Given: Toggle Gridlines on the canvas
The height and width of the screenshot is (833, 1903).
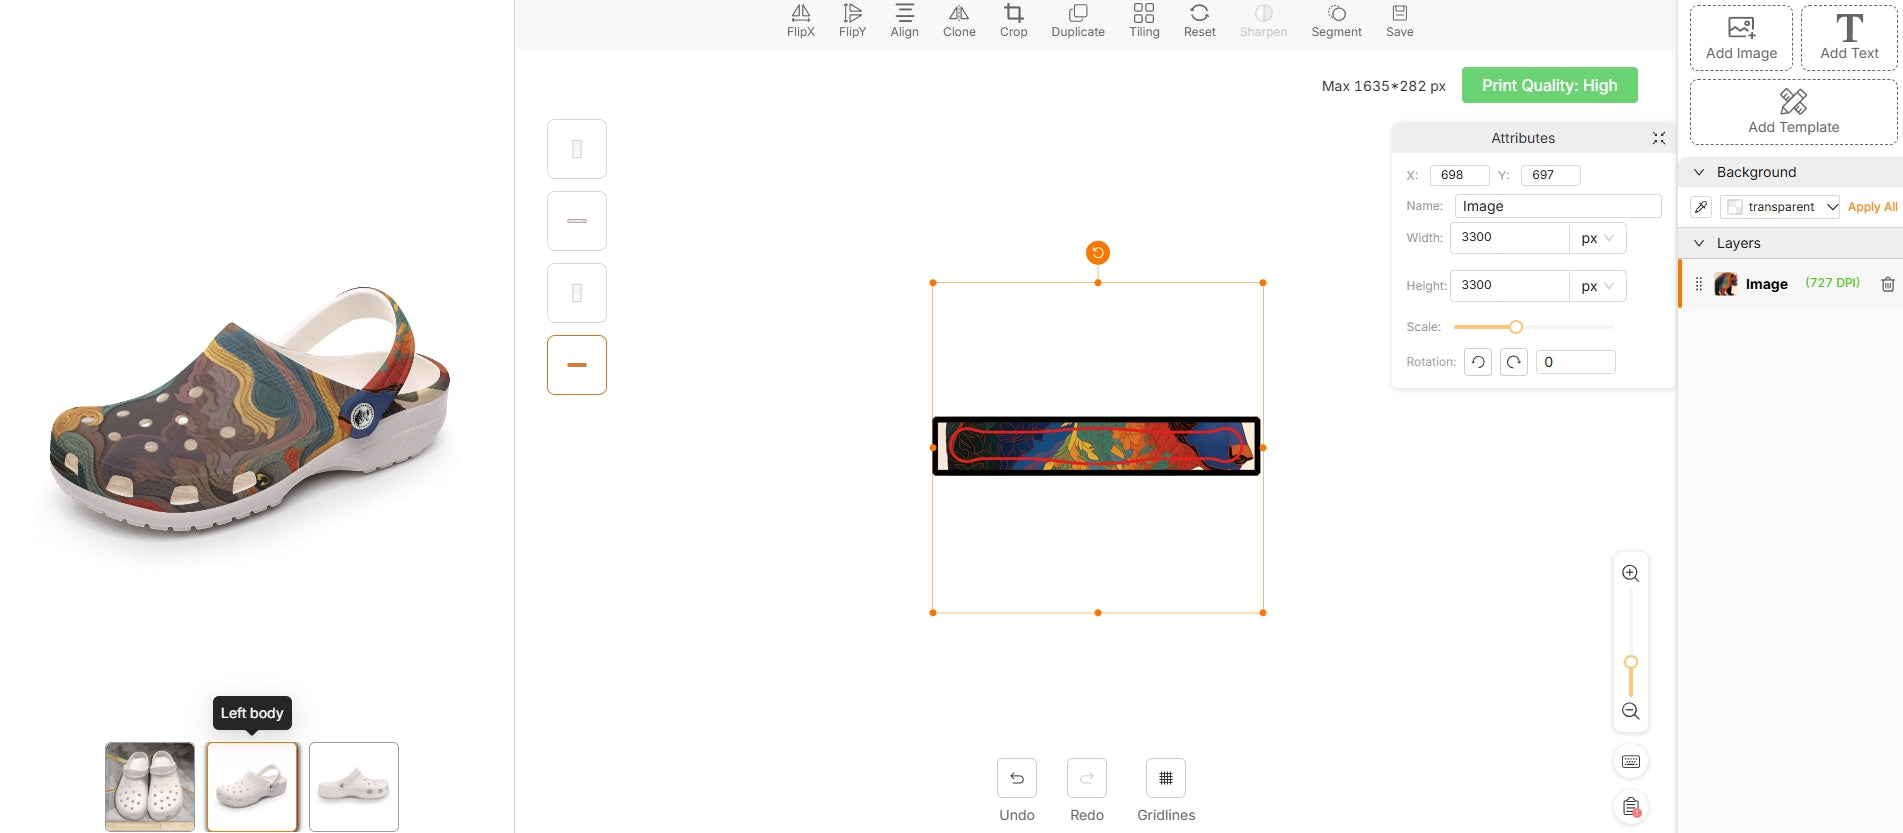Looking at the screenshot, I should point(1165,779).
